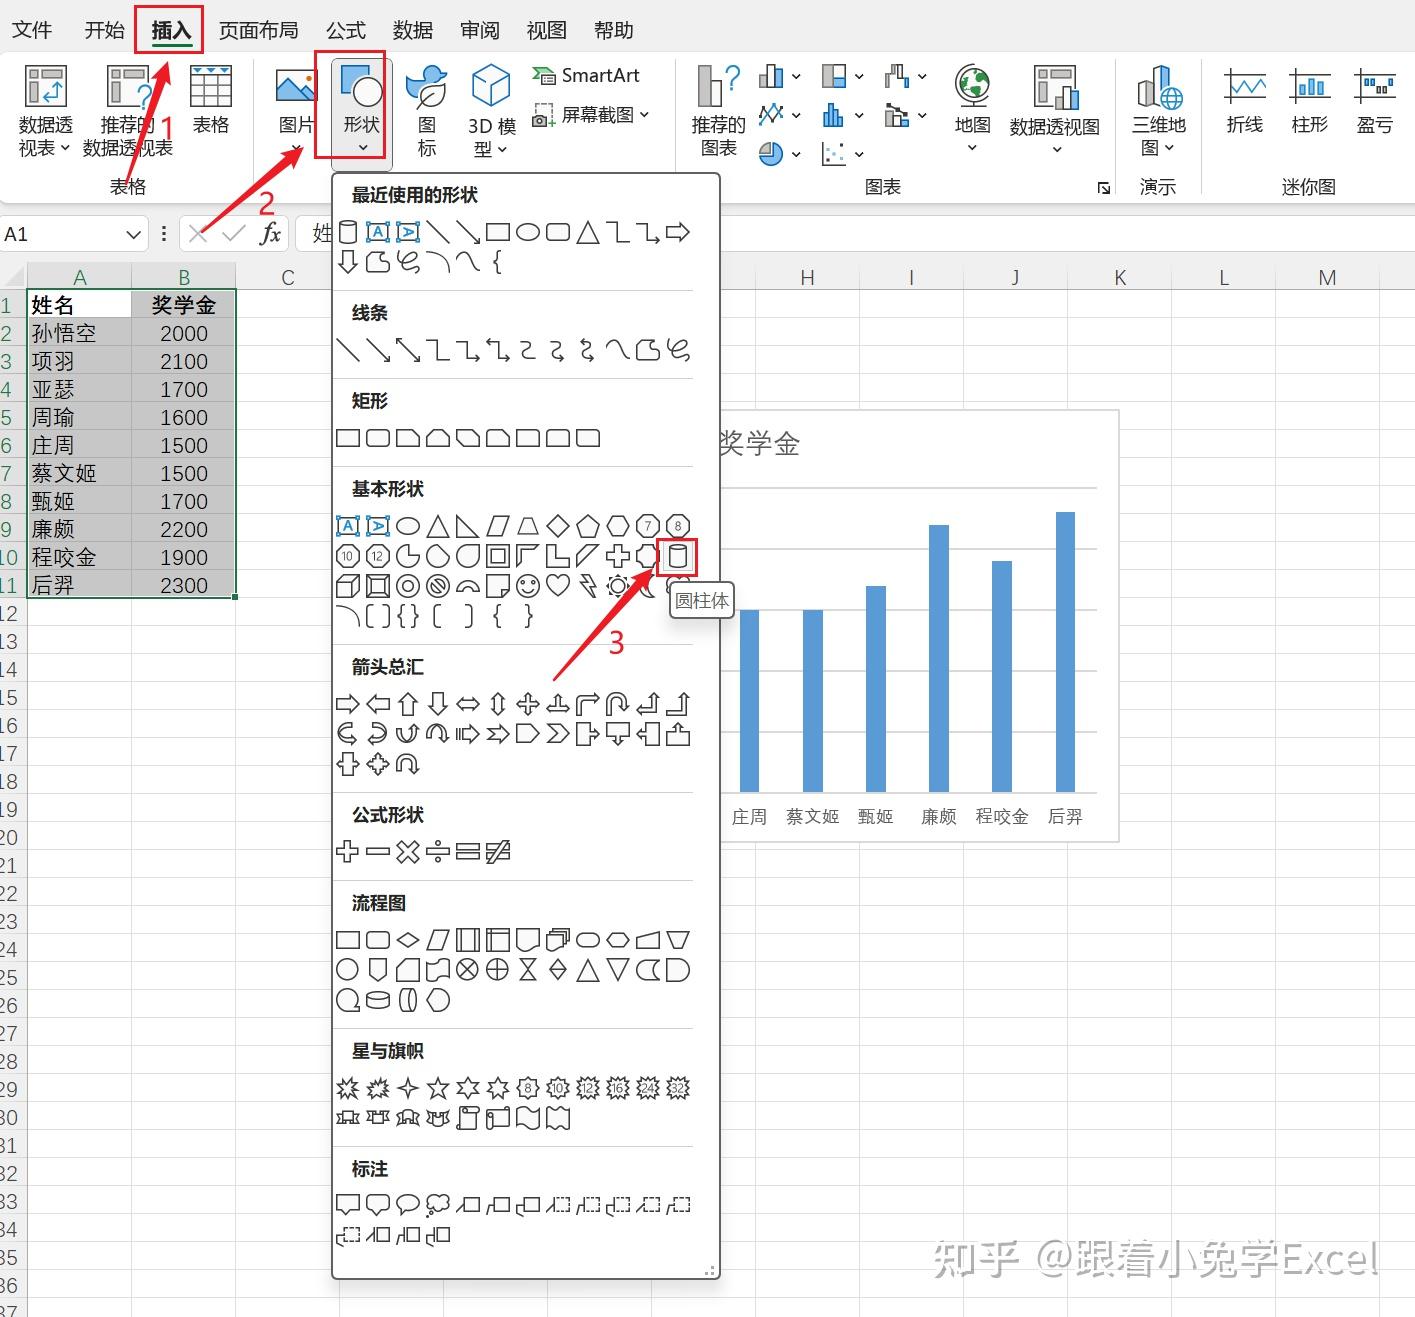Screen dimensions: 1415x1317
Task: Select the 圆柱体 cylinder shape
Action: pos(677,557)
